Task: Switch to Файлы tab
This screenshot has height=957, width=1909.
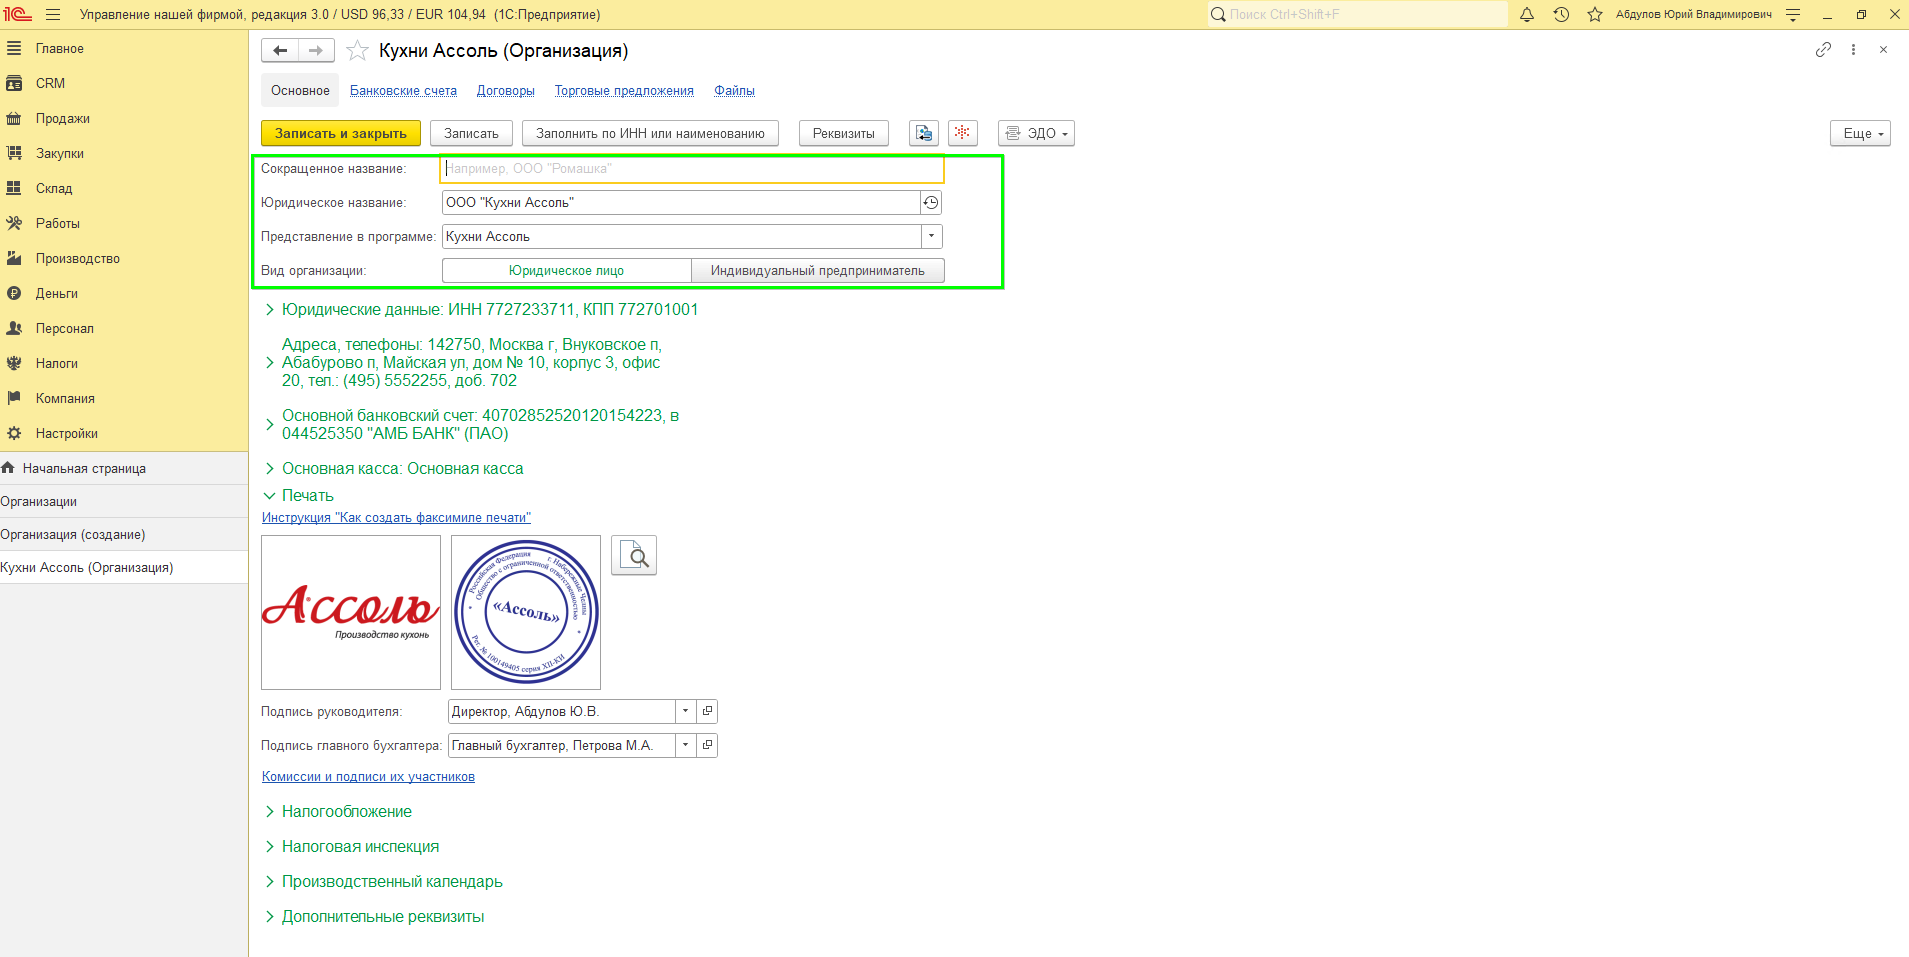Action: point(734,91)
